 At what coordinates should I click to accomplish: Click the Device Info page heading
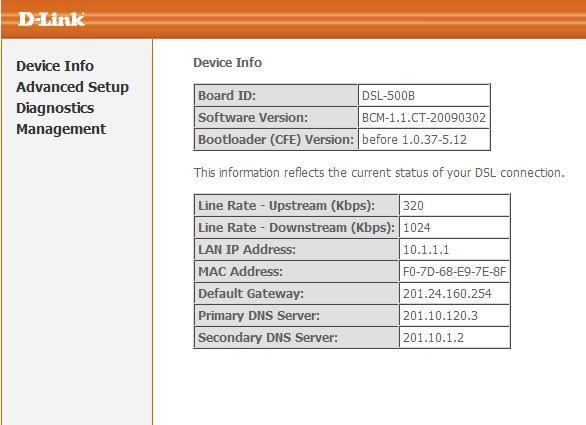click(x=227, y=62)
